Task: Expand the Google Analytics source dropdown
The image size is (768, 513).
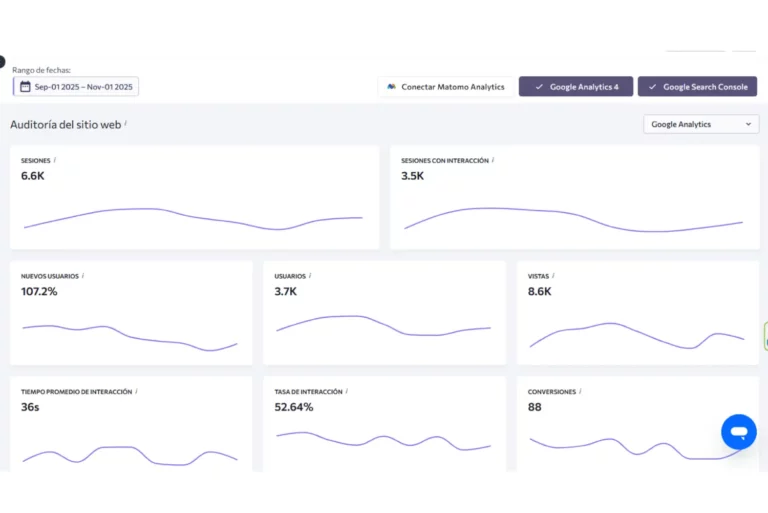Action: coord(700,124)
